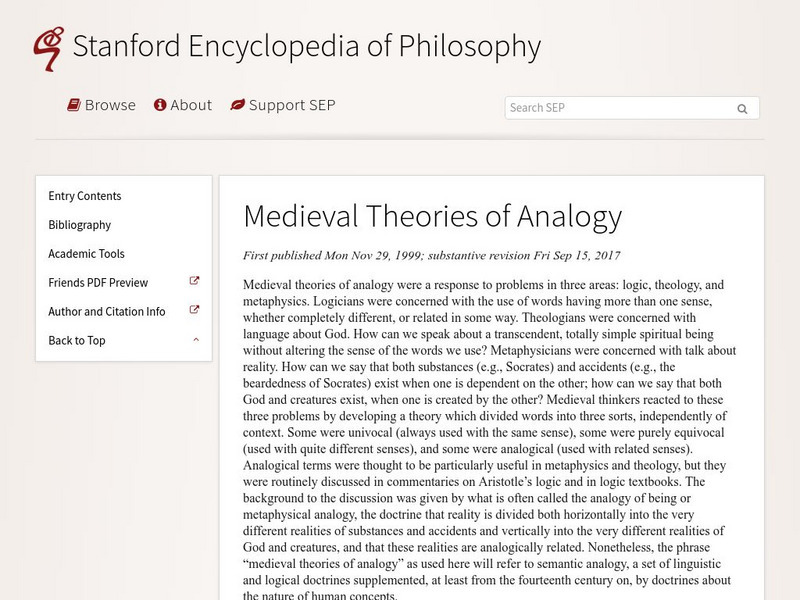Open the Browse menu label
The width and height of the screenshot is (800, 600).
click(x=110, y=105)
